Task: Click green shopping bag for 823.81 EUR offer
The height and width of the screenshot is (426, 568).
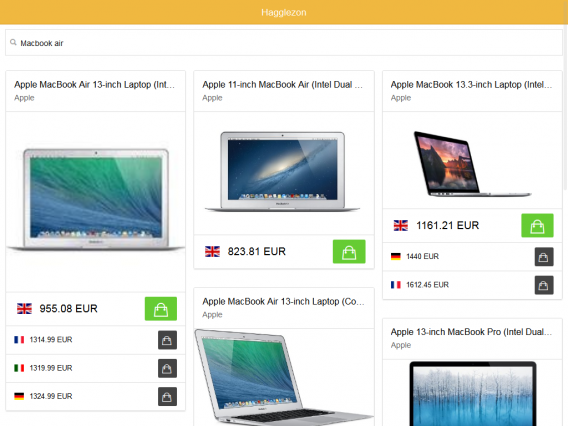Action: tap(349, 251)
